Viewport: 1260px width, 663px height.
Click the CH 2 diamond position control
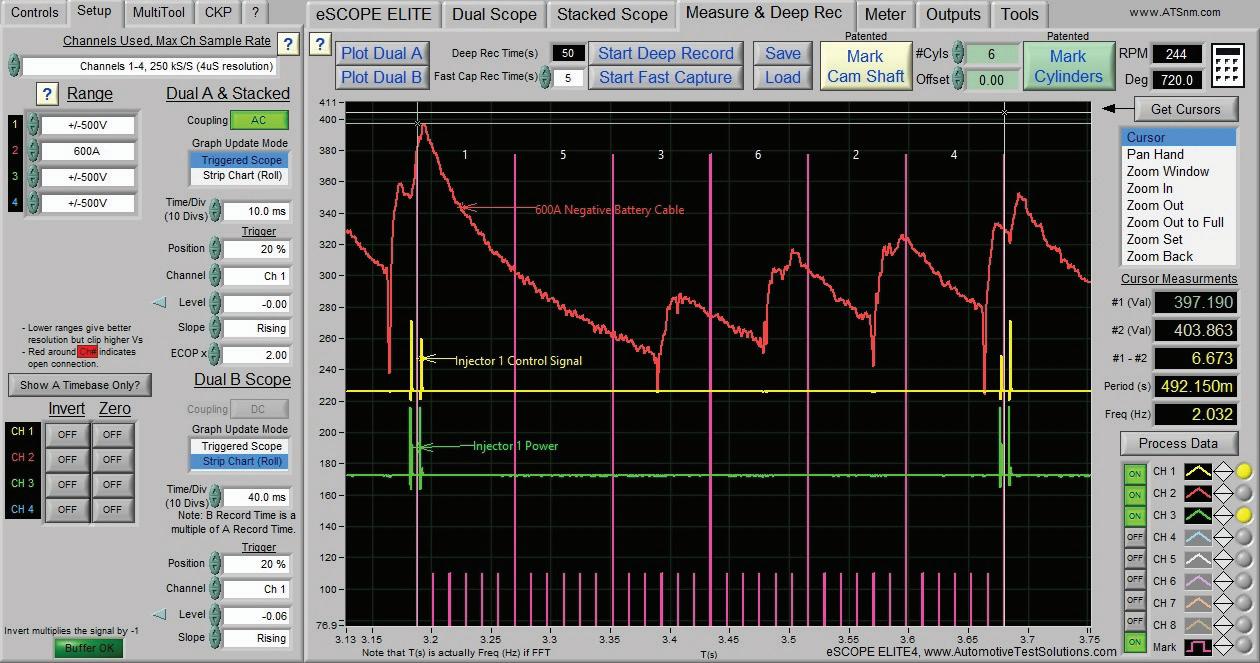(1224, 493)
